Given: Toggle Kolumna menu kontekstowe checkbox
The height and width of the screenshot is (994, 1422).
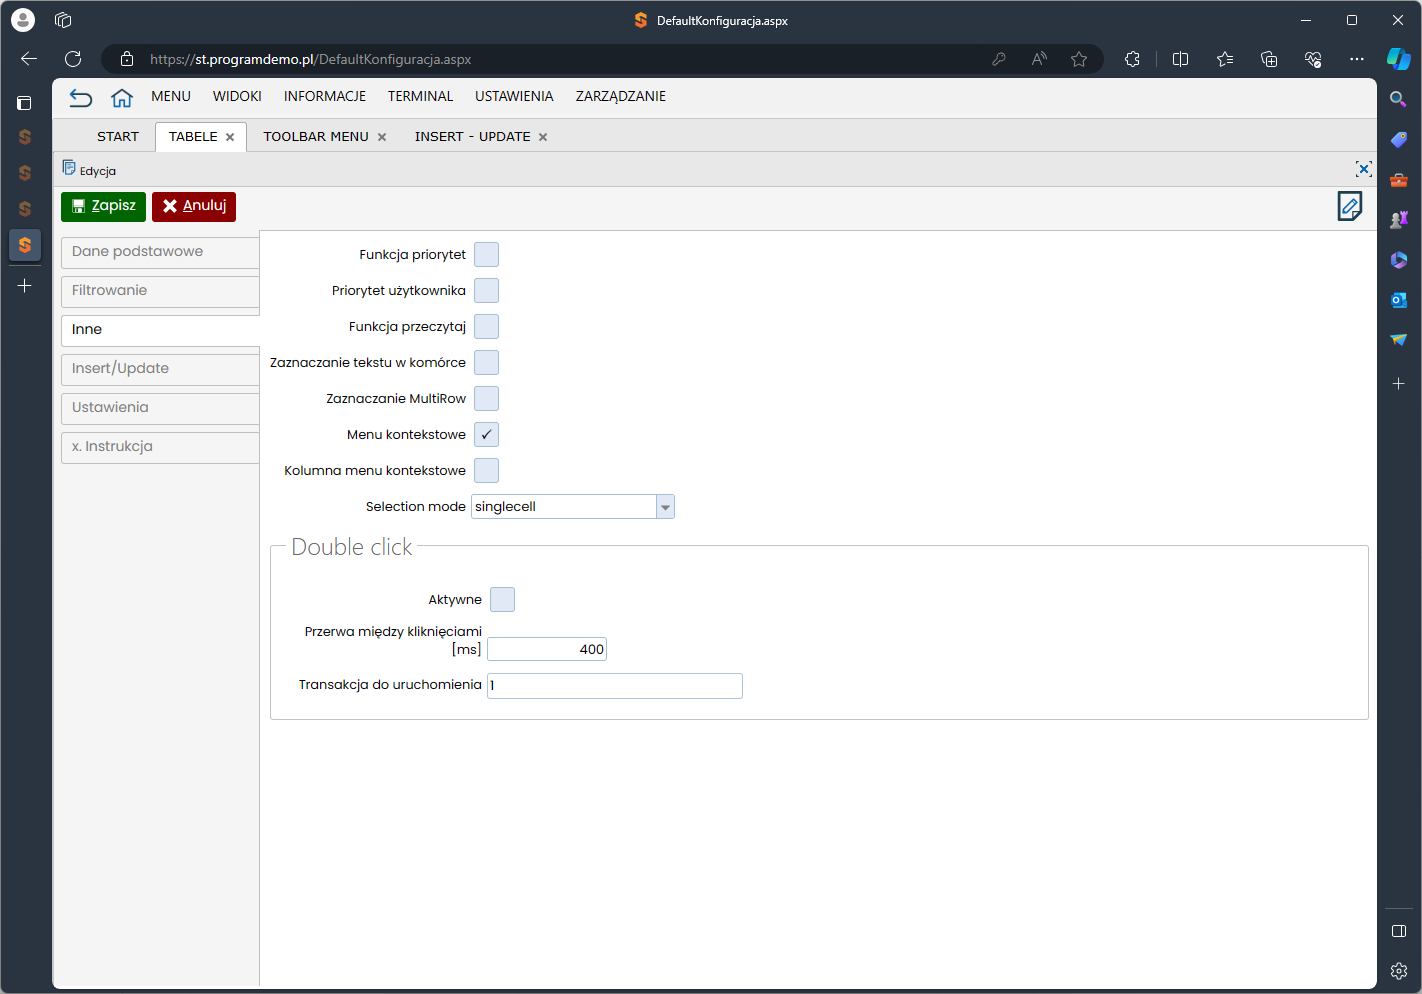Looking at the screenshot, I should [x=486, y=471].
